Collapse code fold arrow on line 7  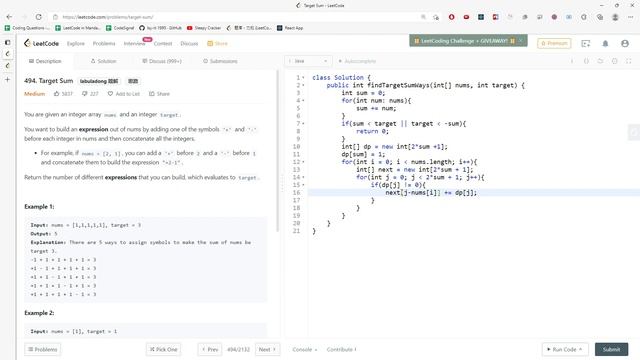(303, 123)
